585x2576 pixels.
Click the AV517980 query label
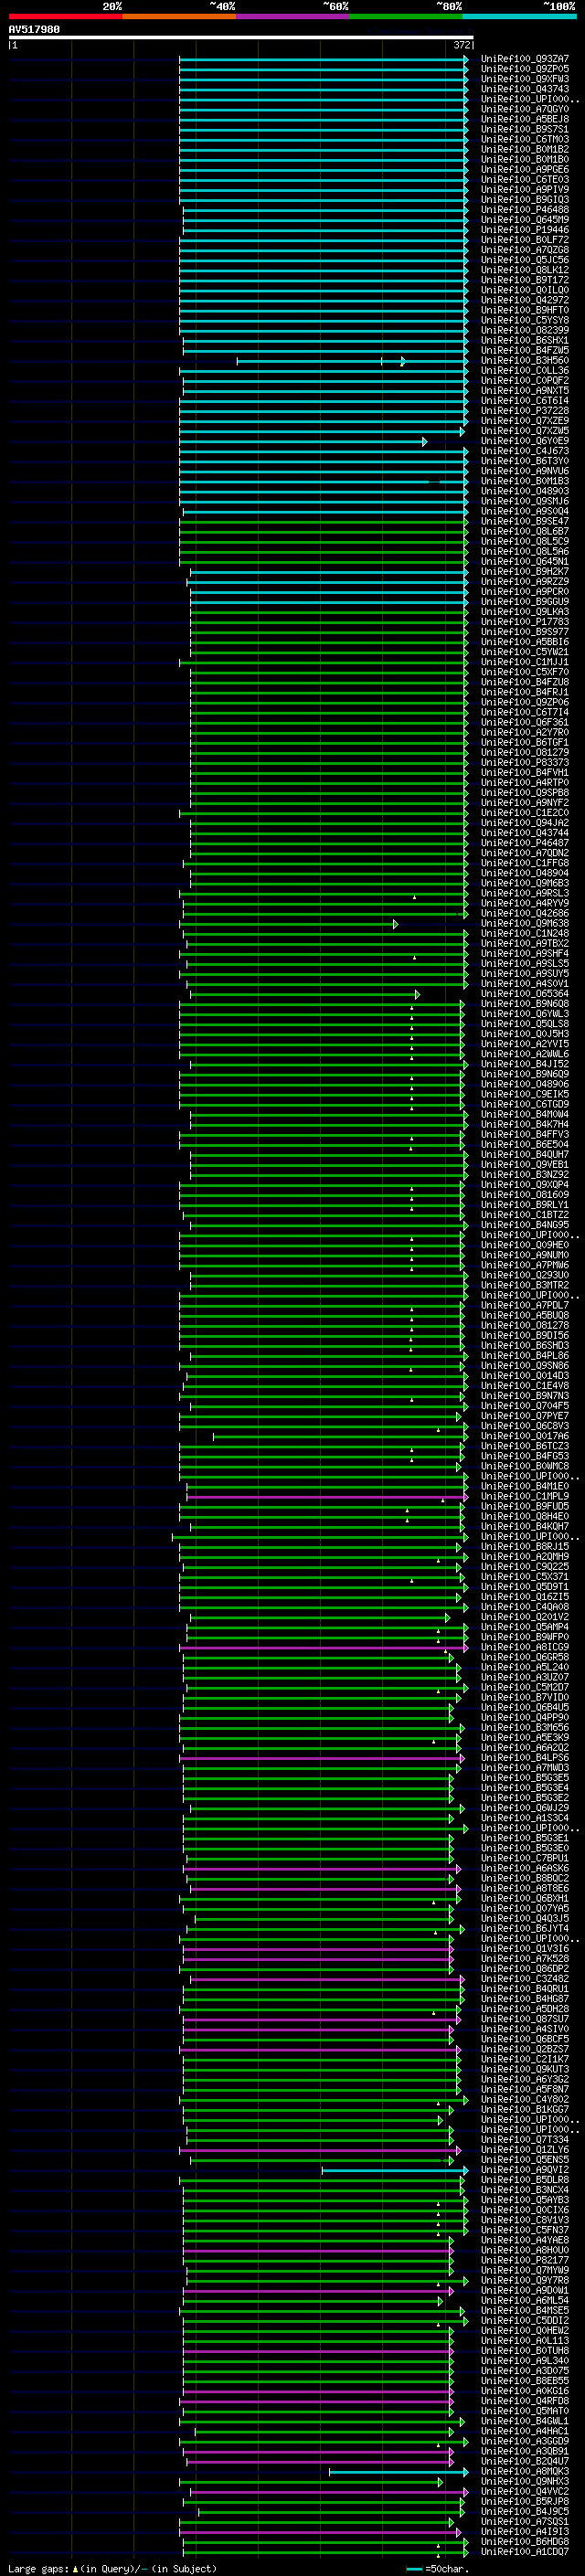pos(34,30)
